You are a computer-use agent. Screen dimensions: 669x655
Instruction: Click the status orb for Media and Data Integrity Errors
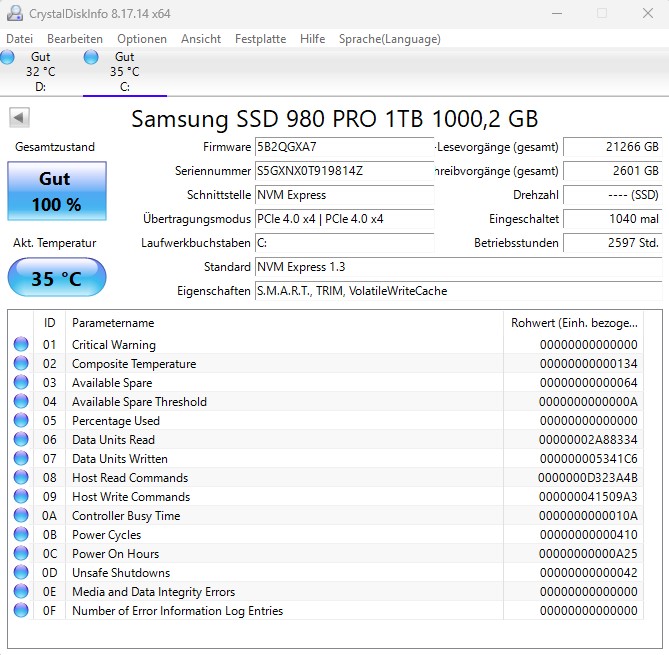tap(21, 591)
